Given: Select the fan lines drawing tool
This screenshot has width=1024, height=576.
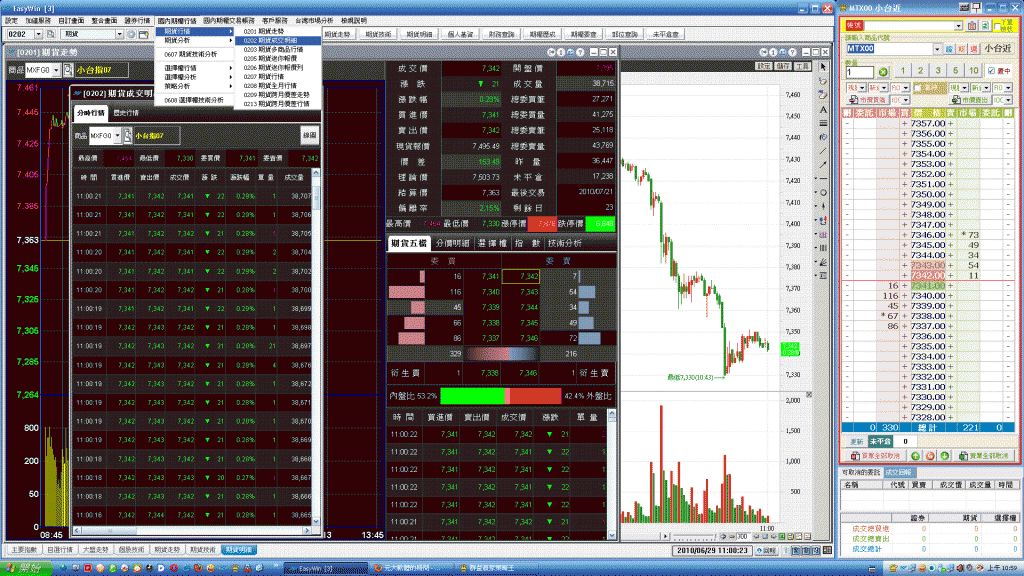Looking at the screenshot, I should [x=823, y=262].
